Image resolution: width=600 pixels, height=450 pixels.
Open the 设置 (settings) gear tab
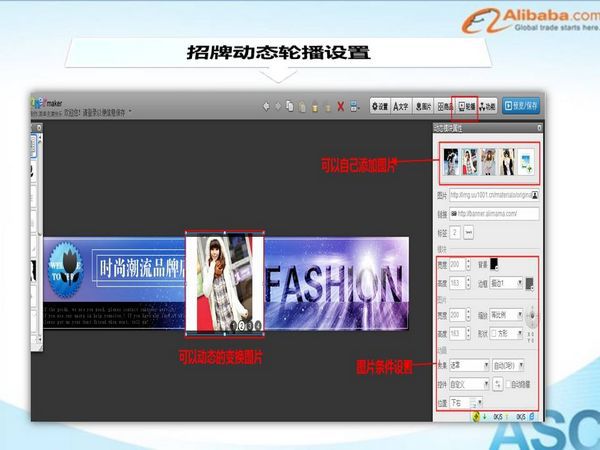[x=380, y=106]
